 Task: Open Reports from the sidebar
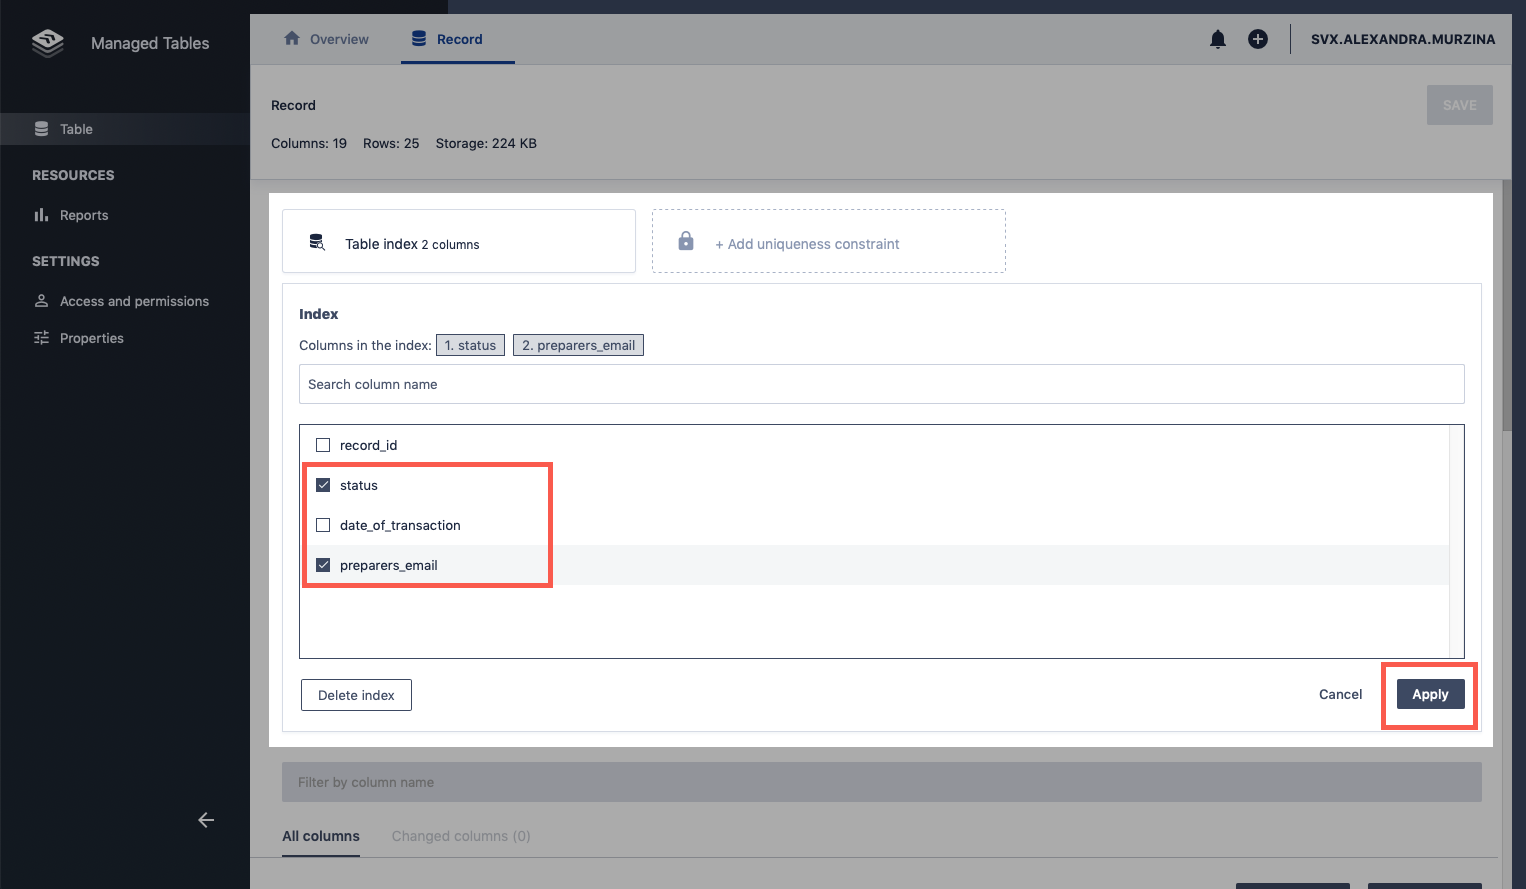(83, 215)
